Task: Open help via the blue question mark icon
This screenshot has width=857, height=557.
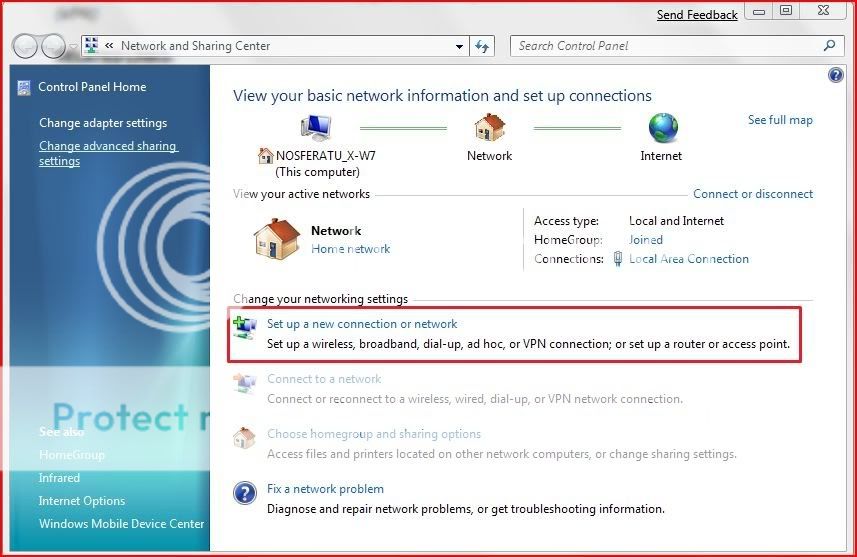Action: point(835,74)
